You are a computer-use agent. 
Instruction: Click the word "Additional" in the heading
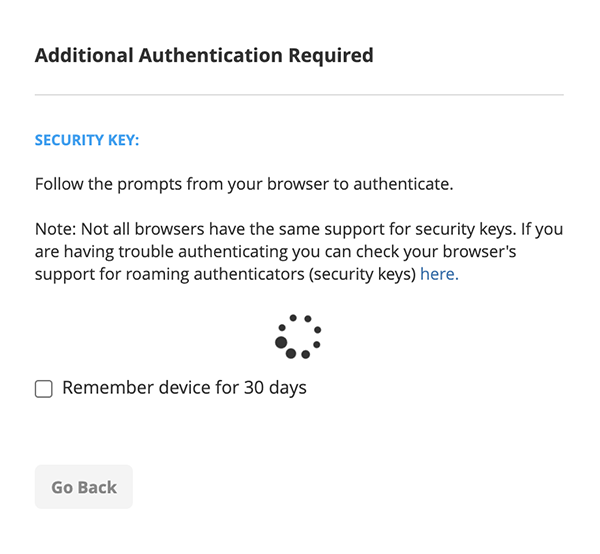click(82, 55)
